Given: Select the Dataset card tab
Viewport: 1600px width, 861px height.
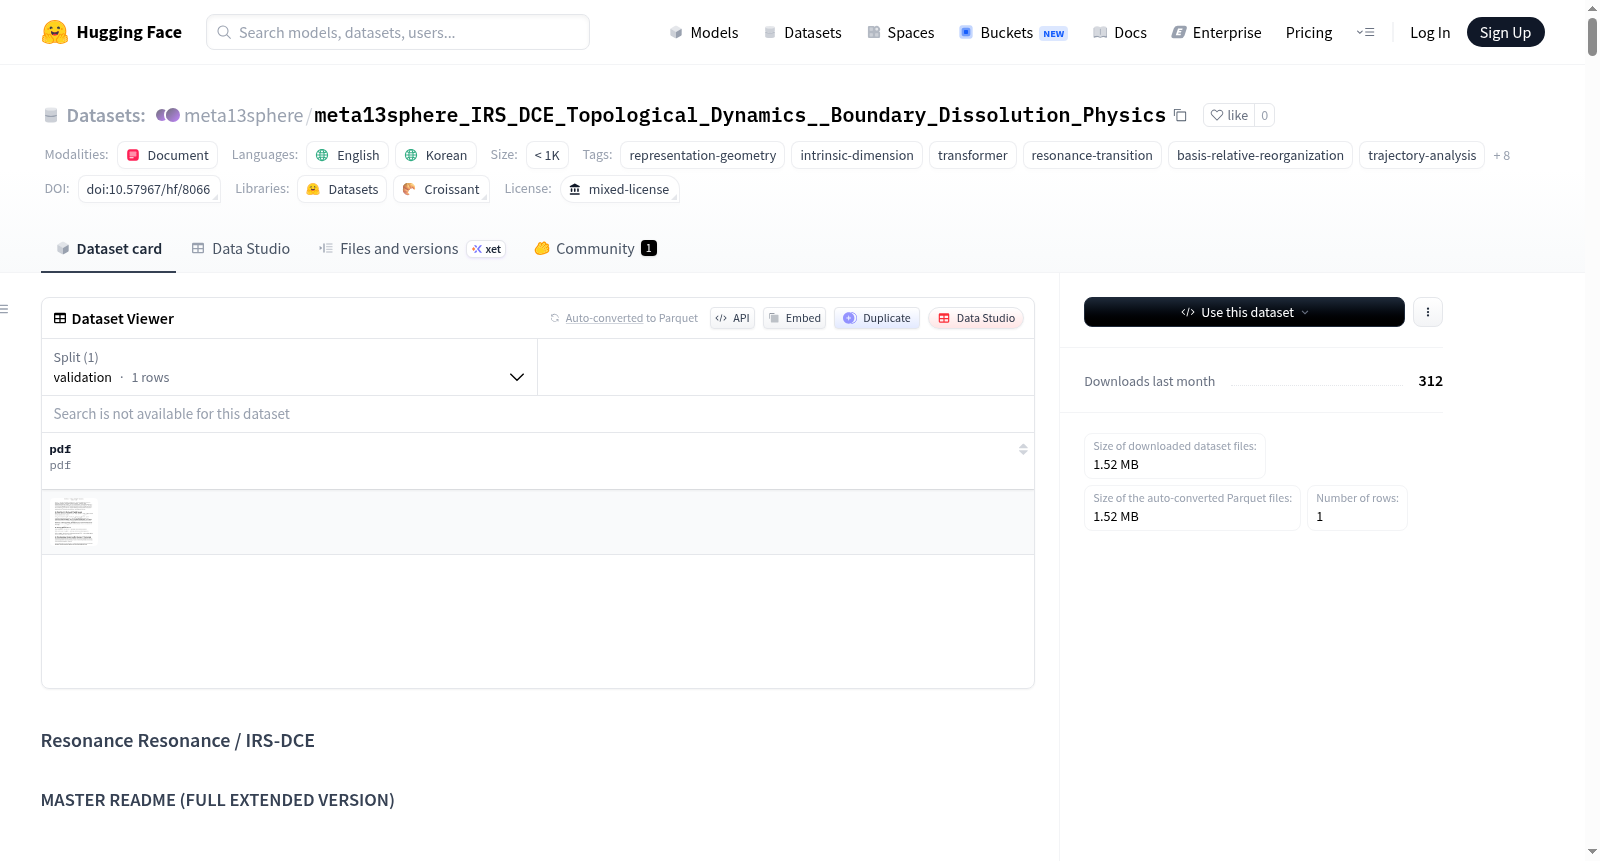Looking at the screenshot, I should click(x=108, y=249).
